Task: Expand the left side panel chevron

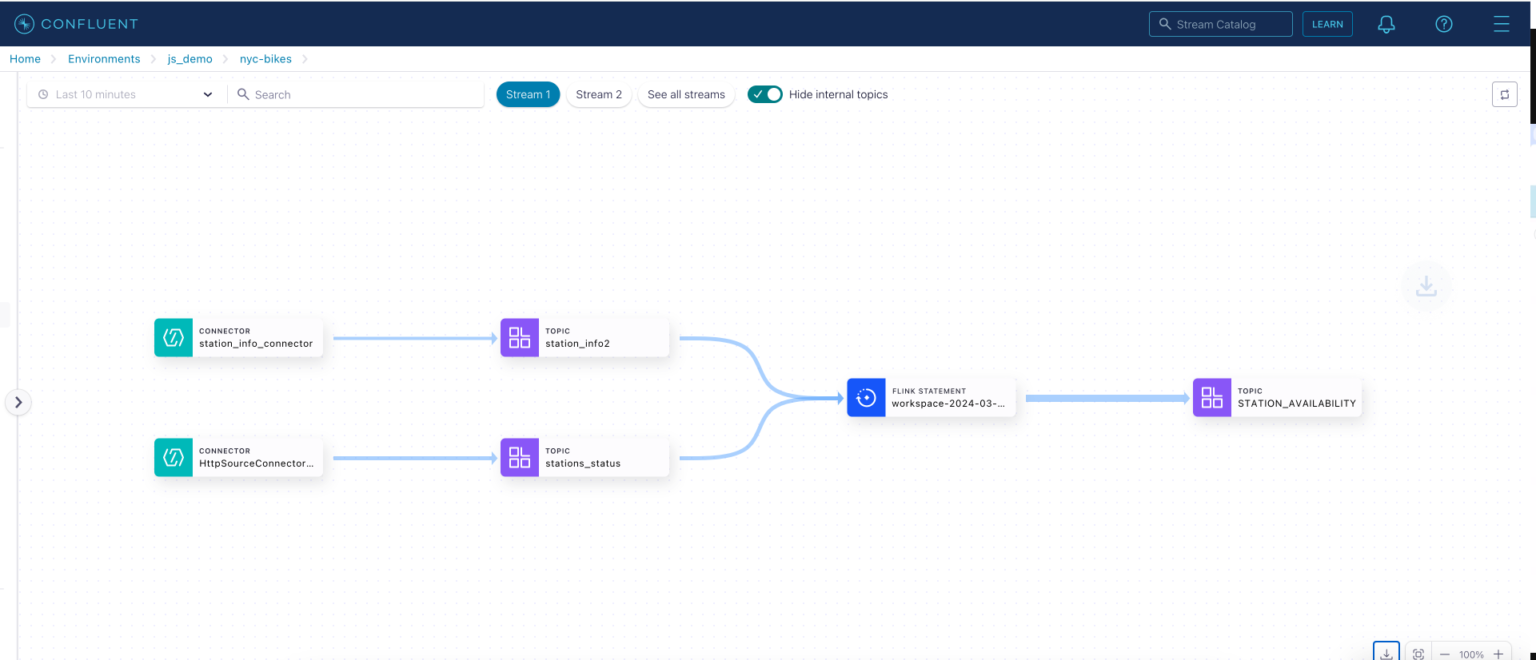Action: tap(18, 402)
